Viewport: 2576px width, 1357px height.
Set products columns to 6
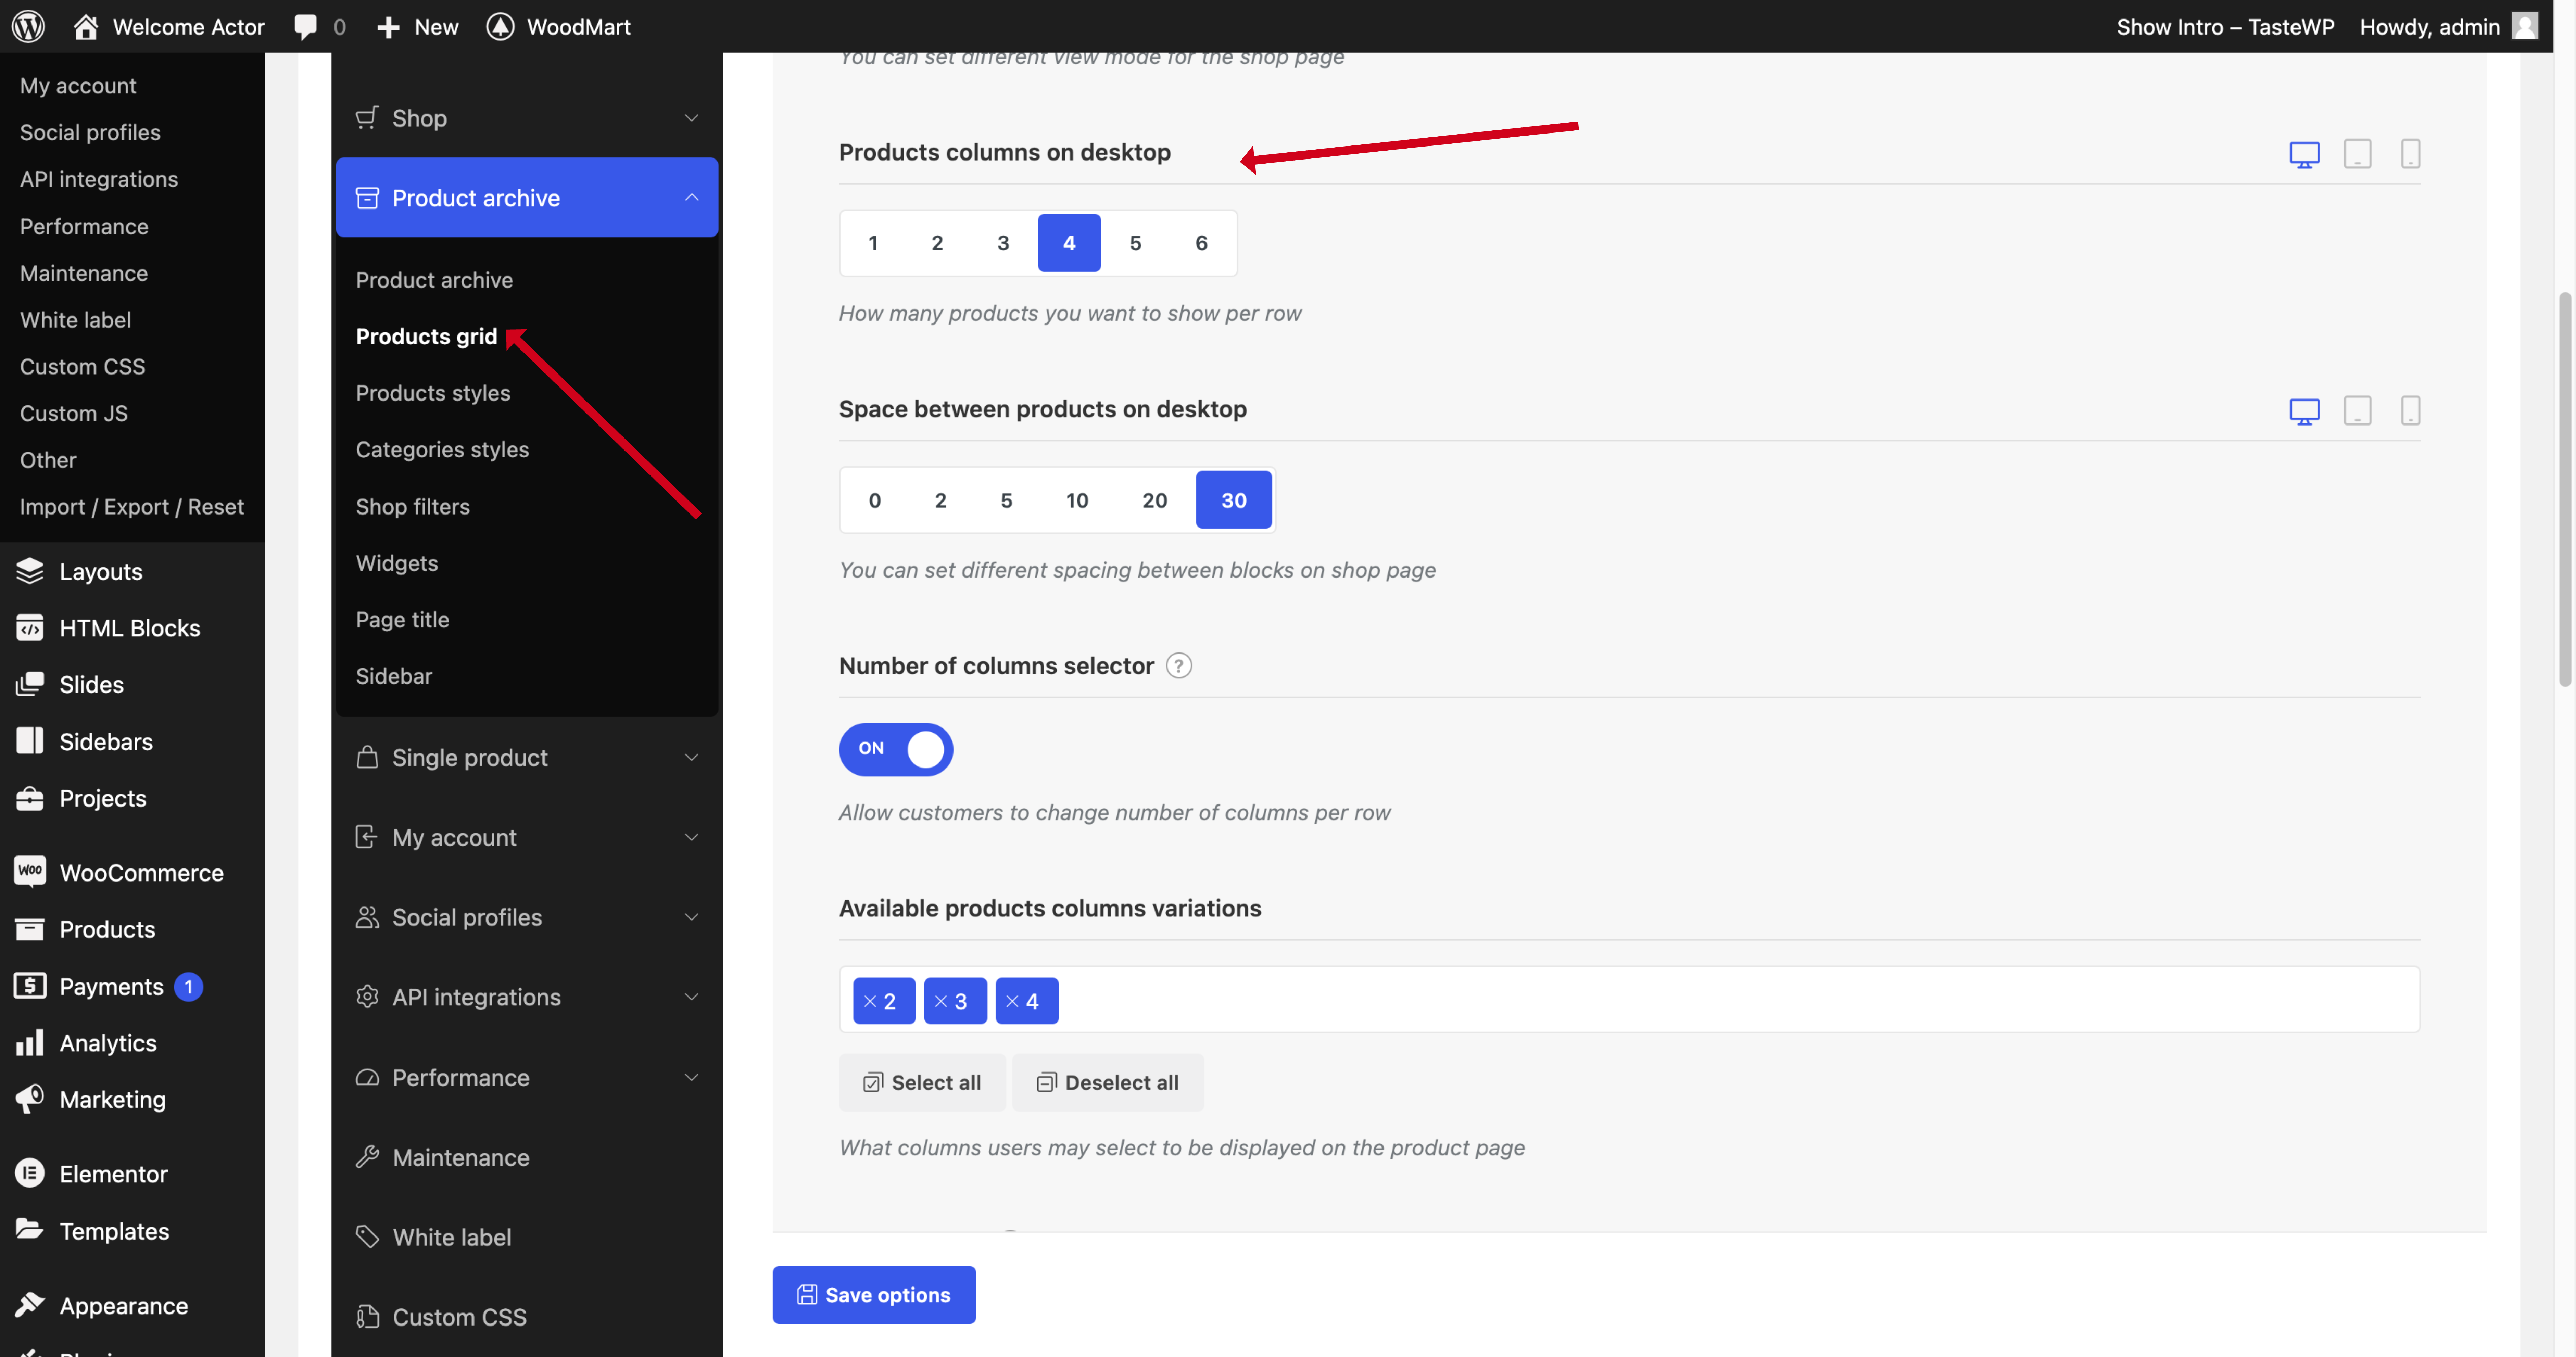[1201, 243]
